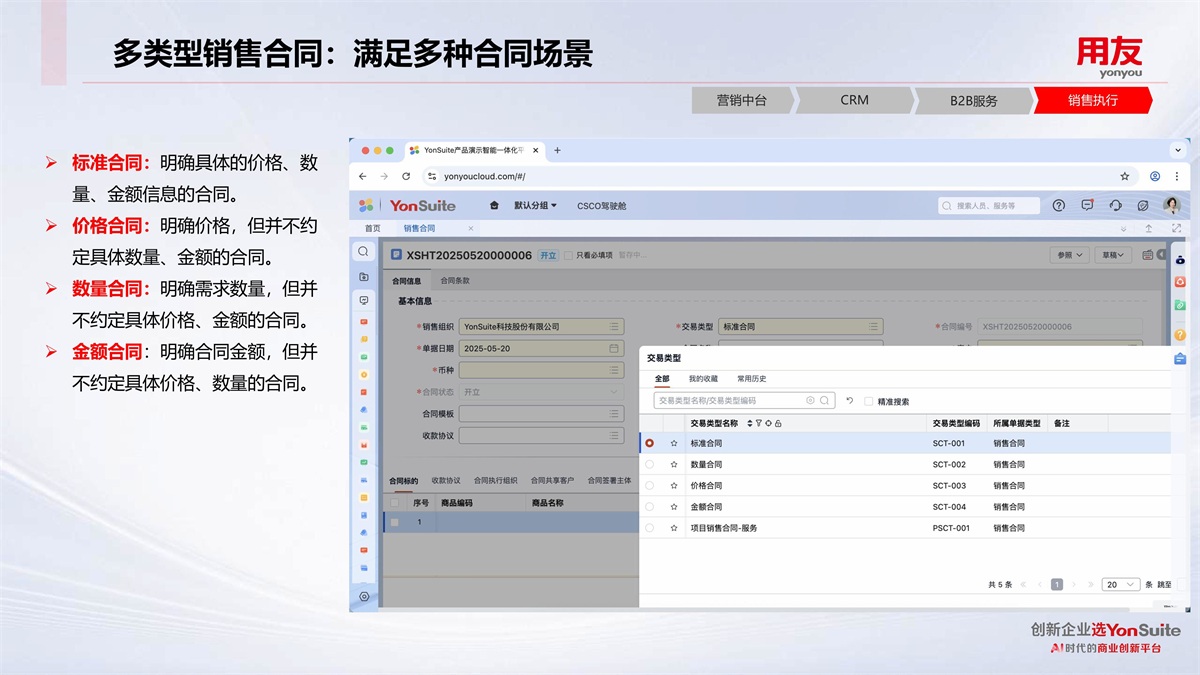The height and width of the screenshot is (675, 1200).
Task: Check the 只看必填项 checkbox
Action: [569, 255]
